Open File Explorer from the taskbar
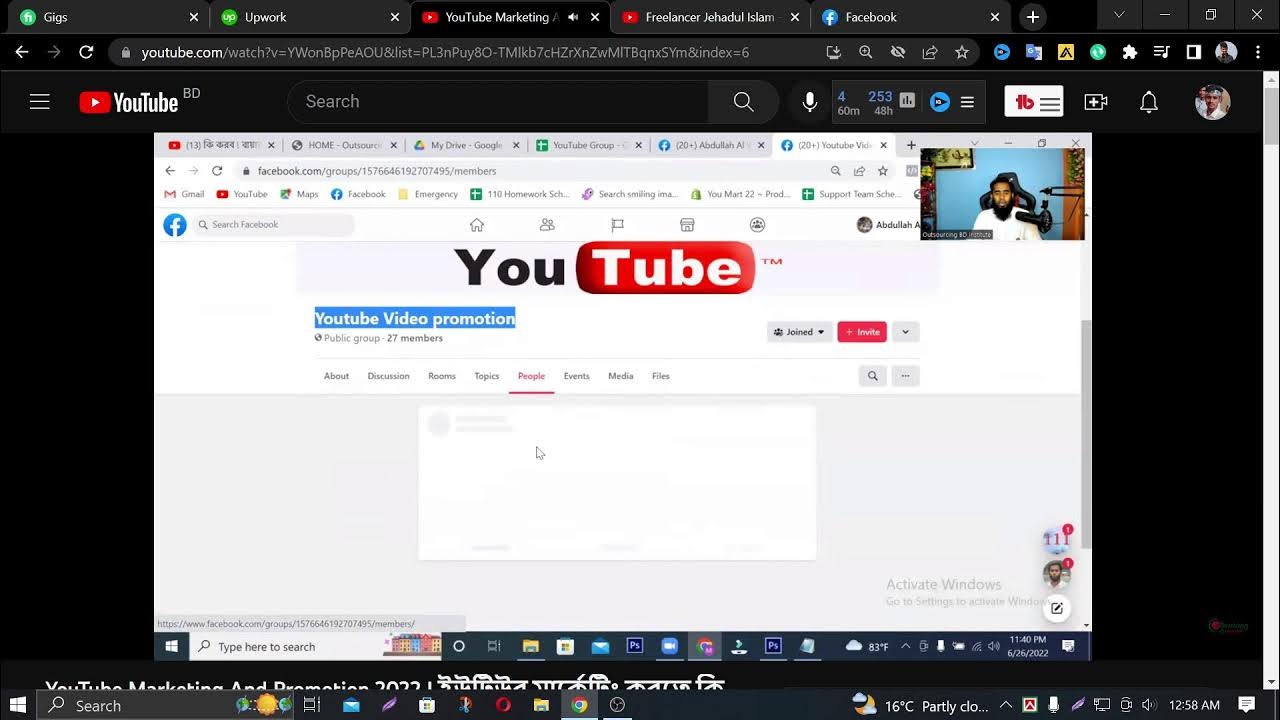 (541, 705)
